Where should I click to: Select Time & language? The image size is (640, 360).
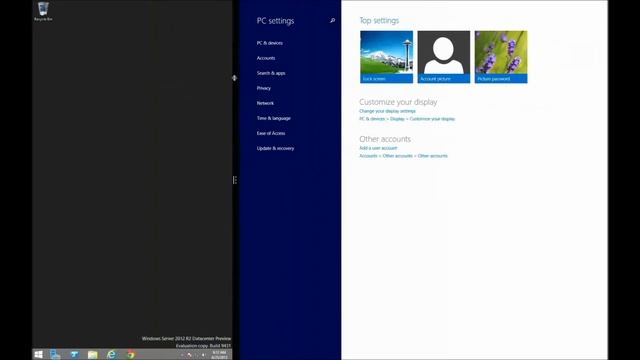pyautogui.click(x=273, y=118)
